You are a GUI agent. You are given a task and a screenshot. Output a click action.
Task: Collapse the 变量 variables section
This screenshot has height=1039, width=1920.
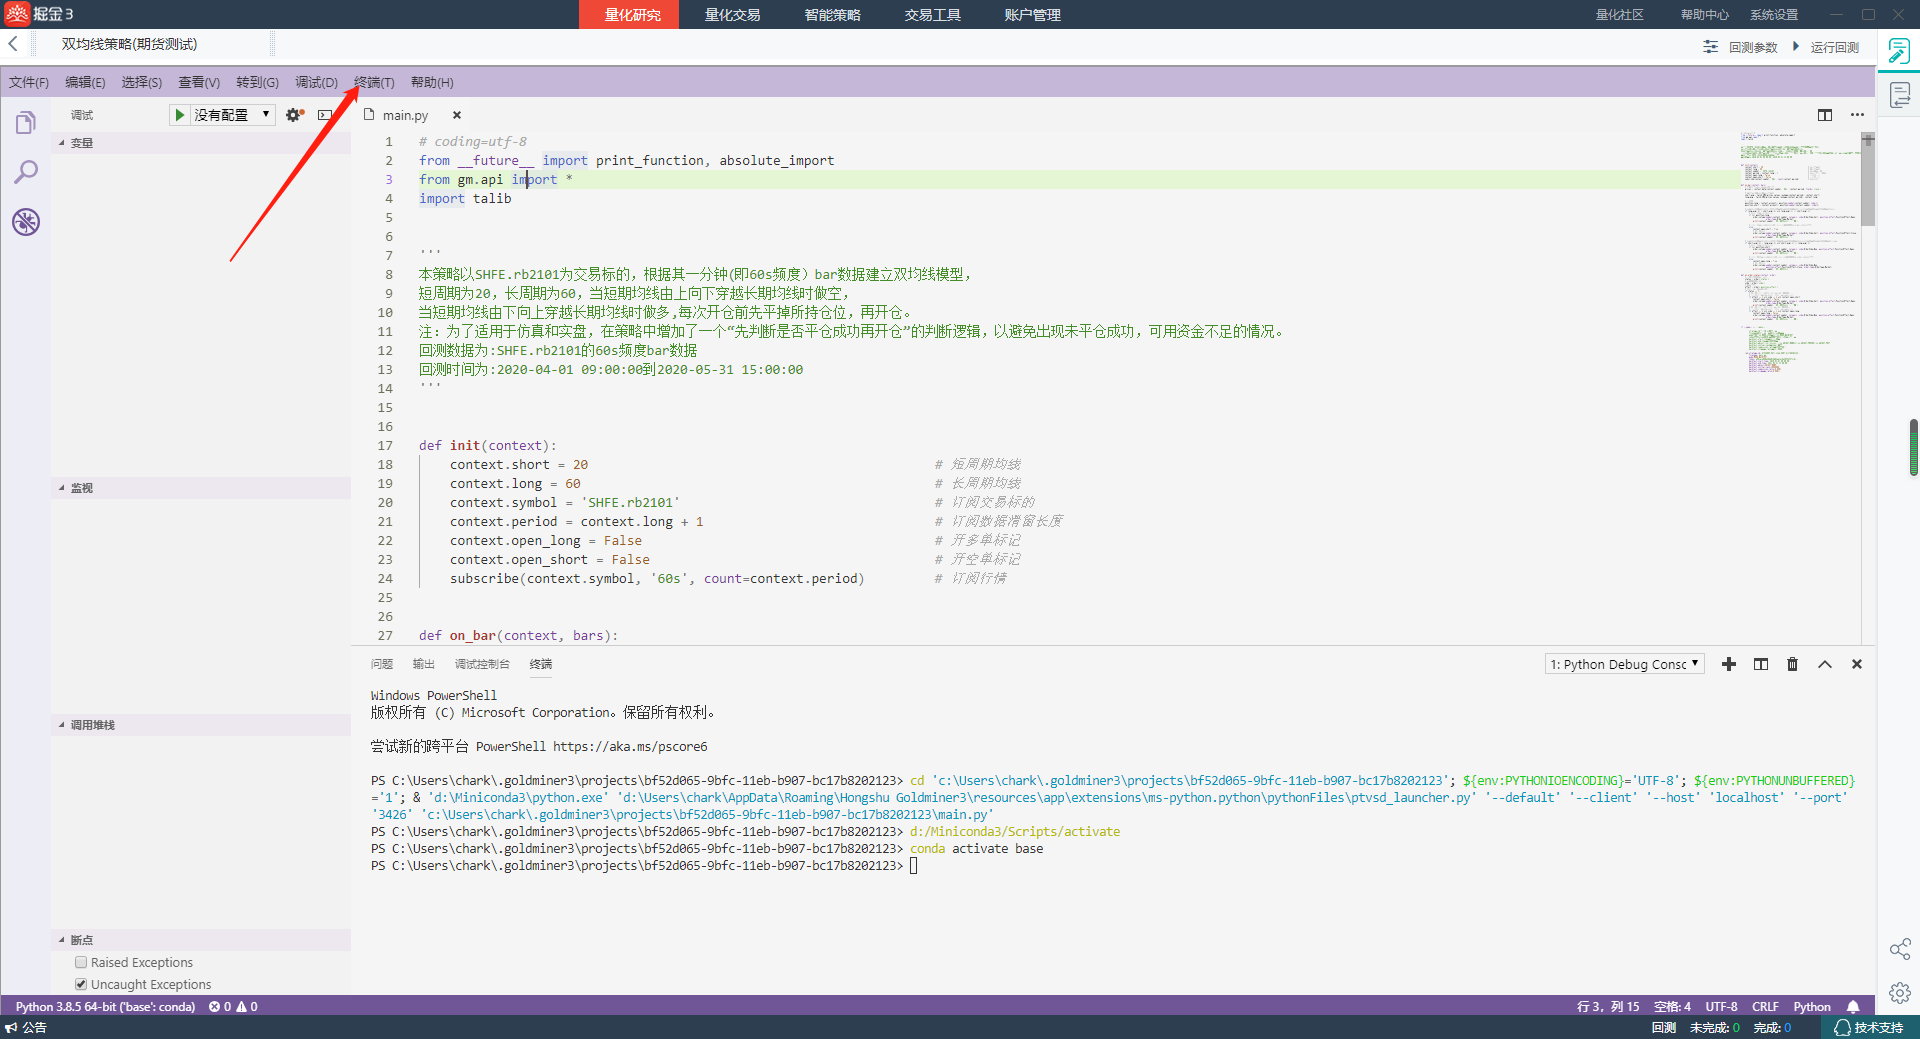pos(200,143)
